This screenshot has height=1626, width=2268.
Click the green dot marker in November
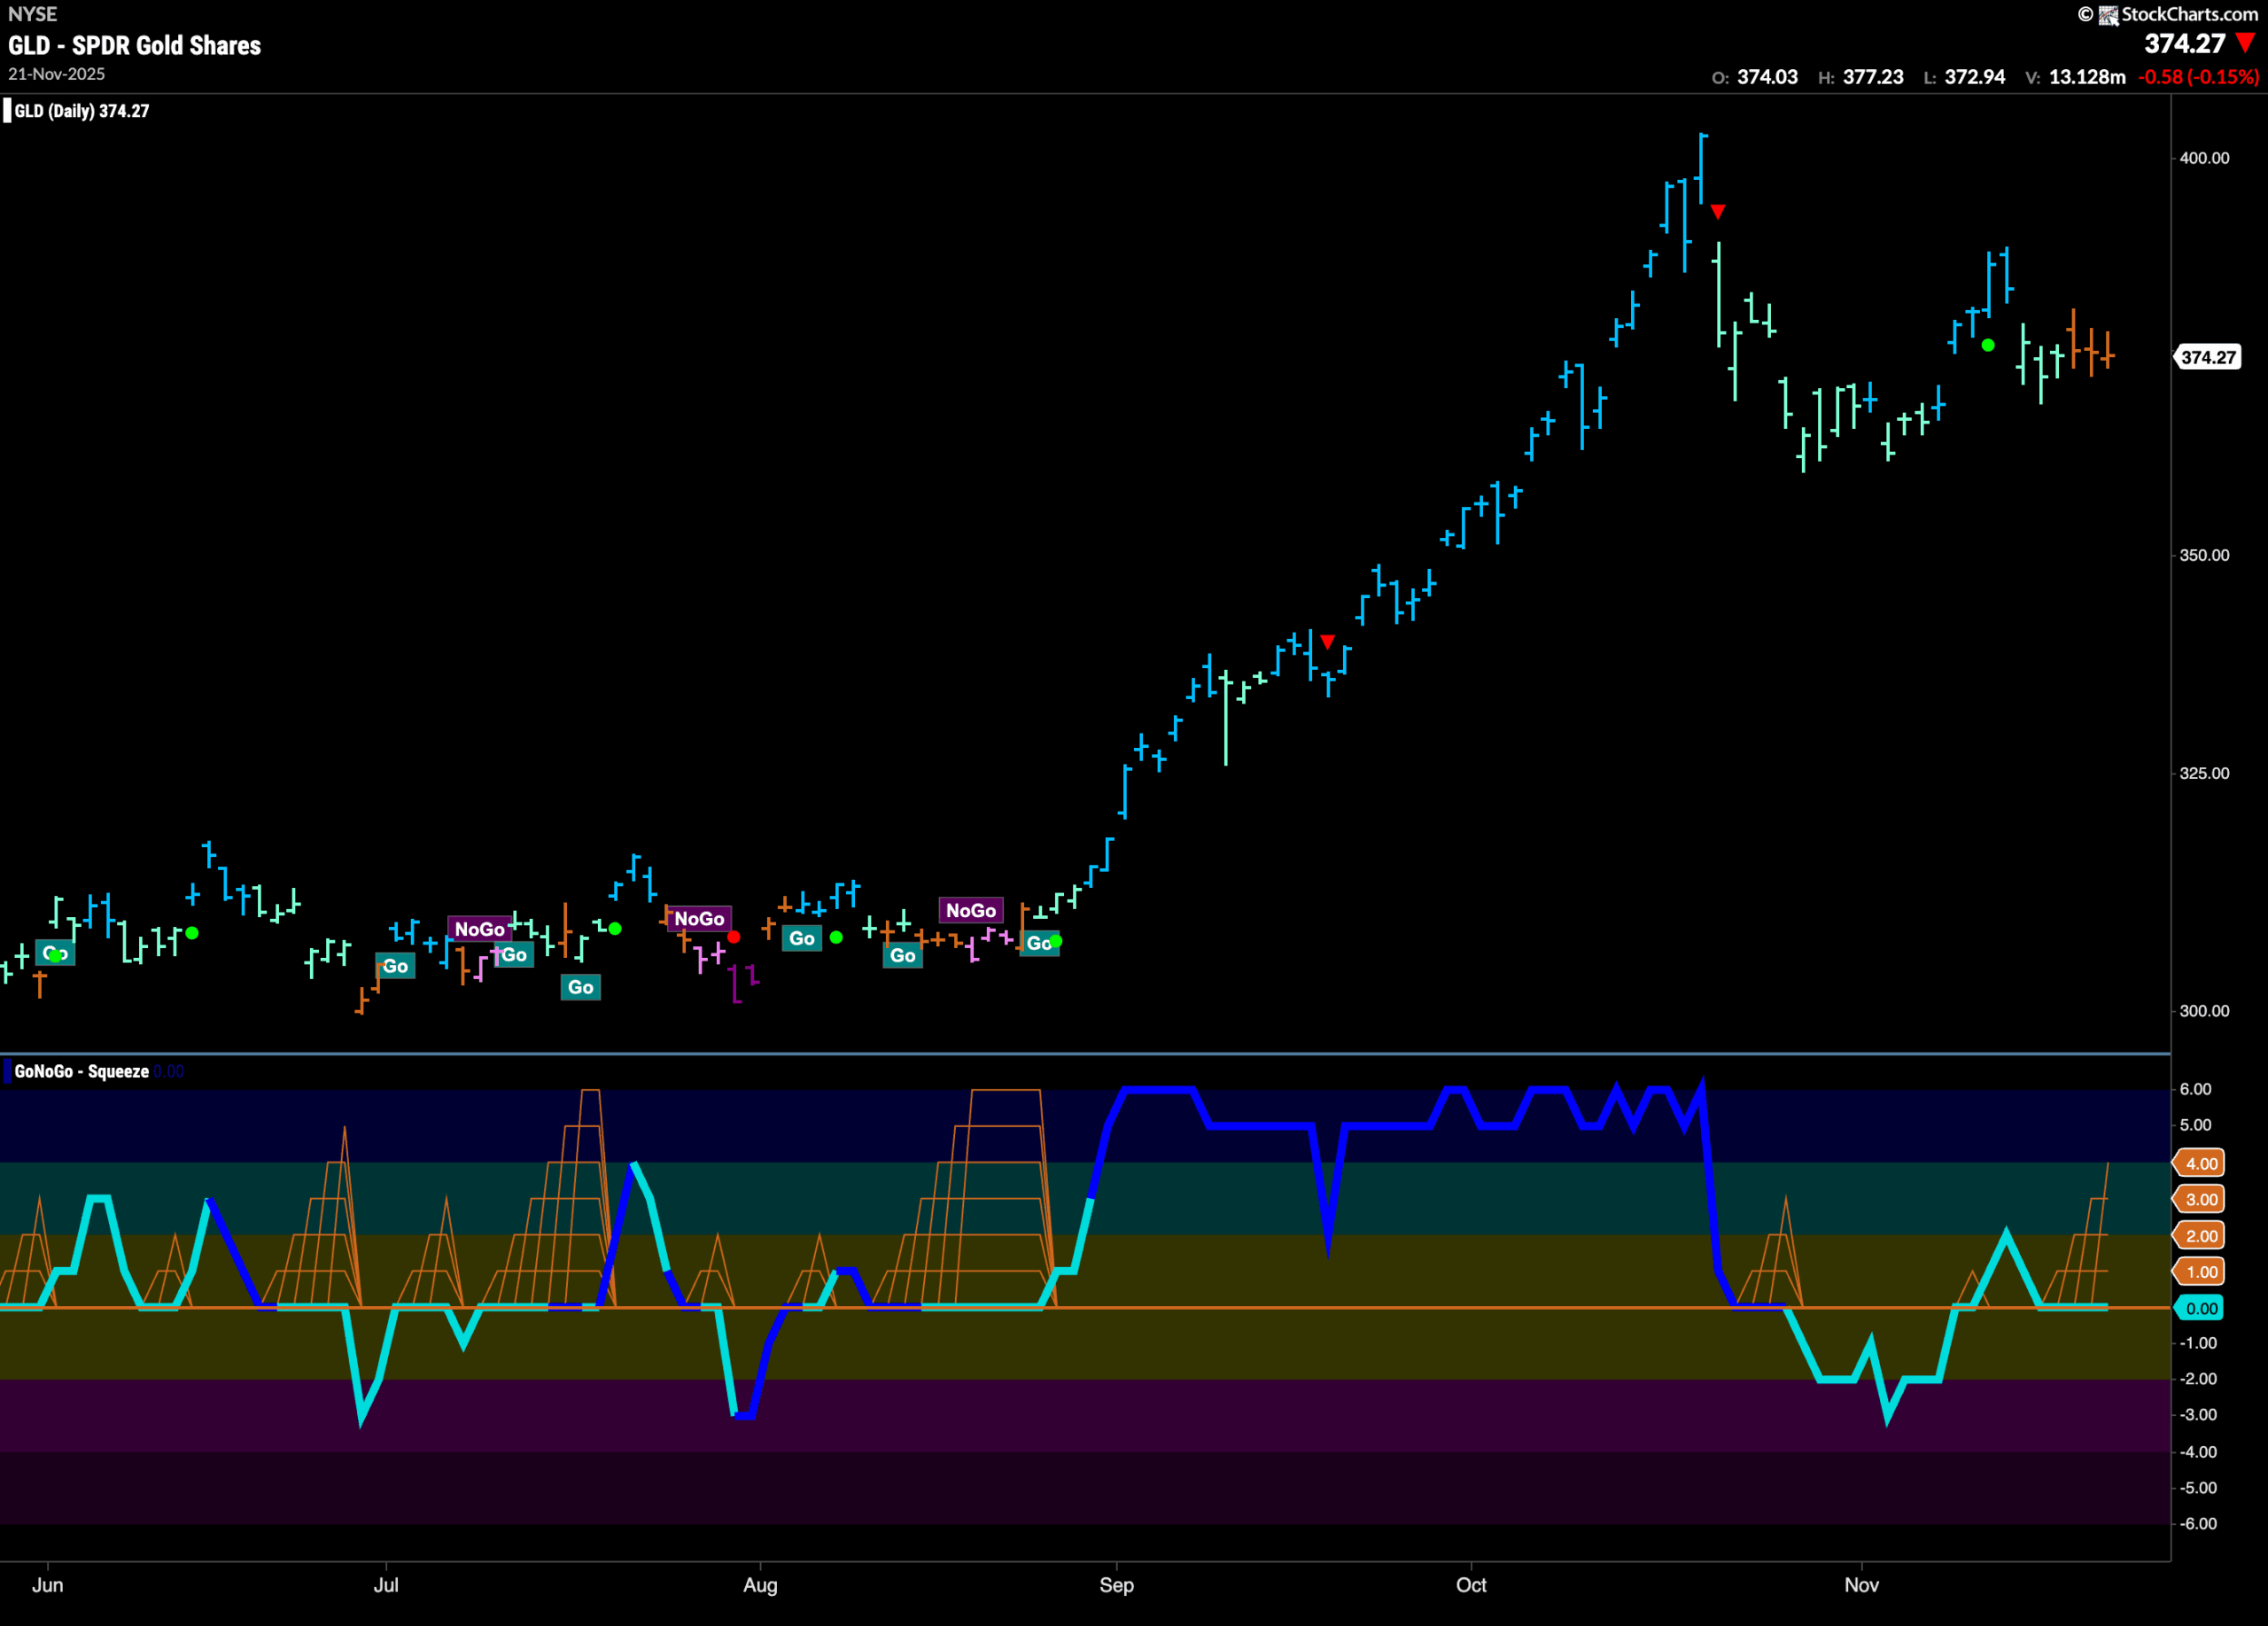coord(1988,345)
